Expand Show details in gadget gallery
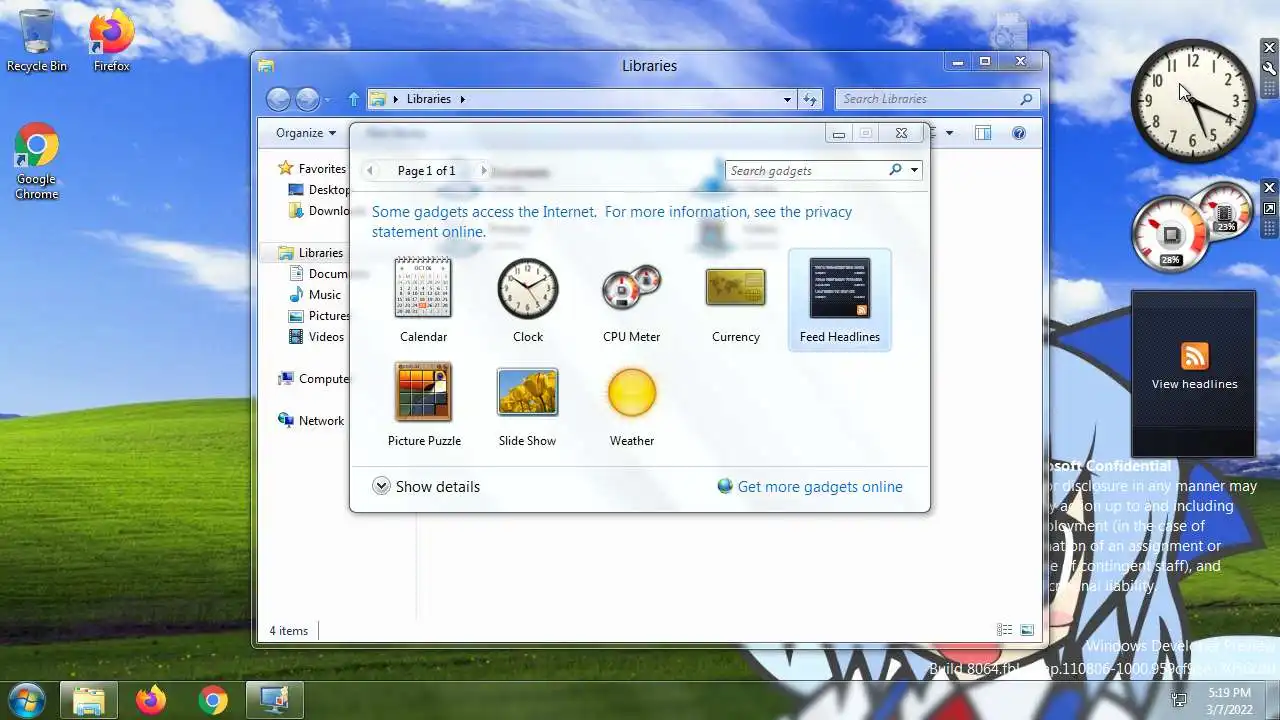Image resolution: width=1280 pixels, height=720 pixels. pyautogui.click(x=426, y=486)
